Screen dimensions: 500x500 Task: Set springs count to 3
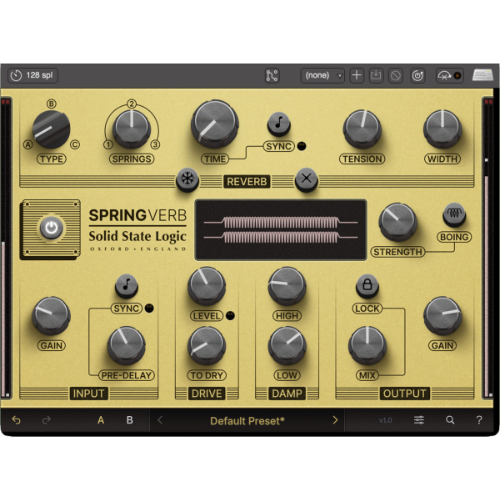[x=155, y=144]
